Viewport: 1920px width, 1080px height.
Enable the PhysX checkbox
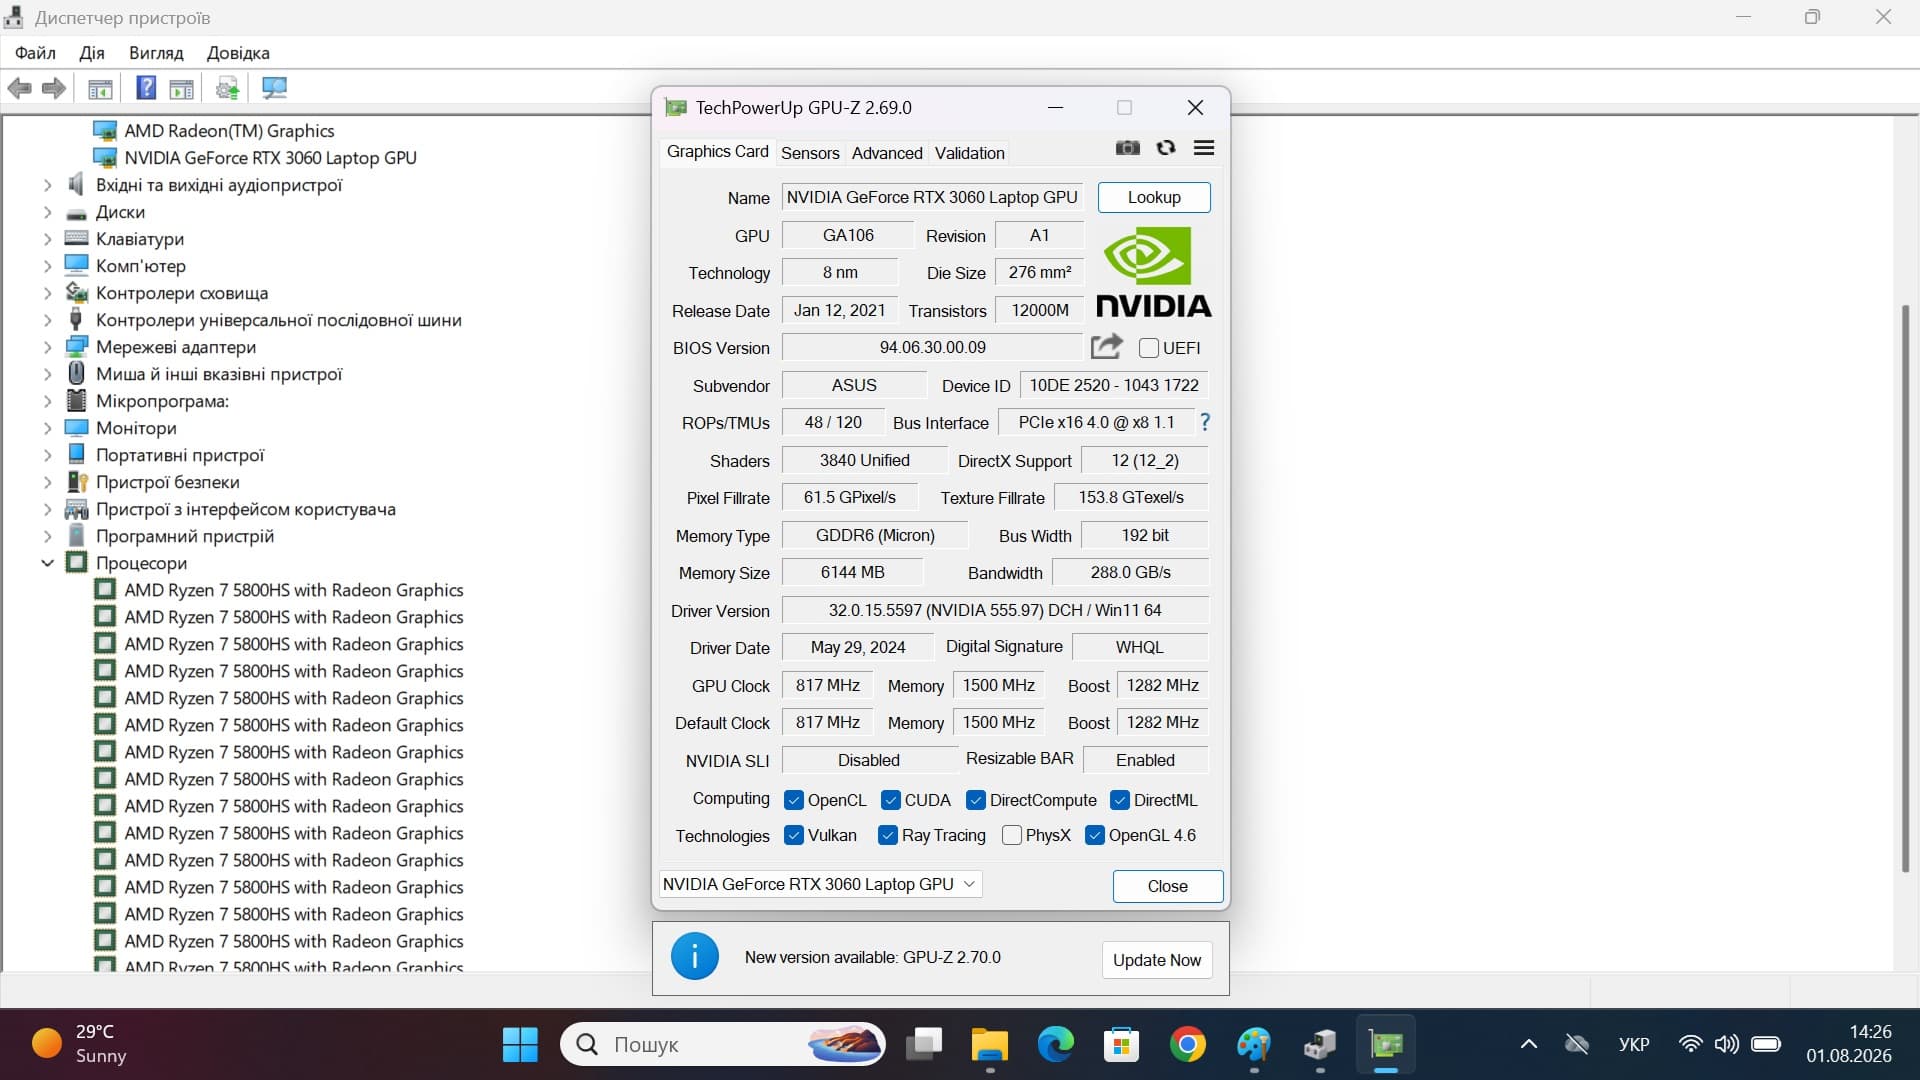point(1012,835)
